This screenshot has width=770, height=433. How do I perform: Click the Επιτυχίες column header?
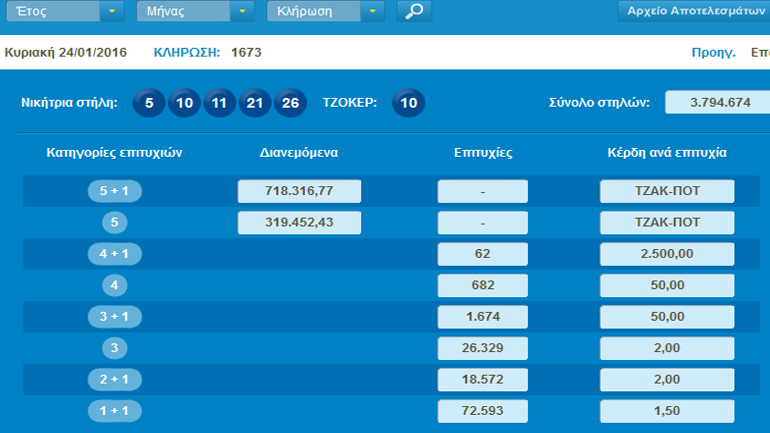pos(483,153)
